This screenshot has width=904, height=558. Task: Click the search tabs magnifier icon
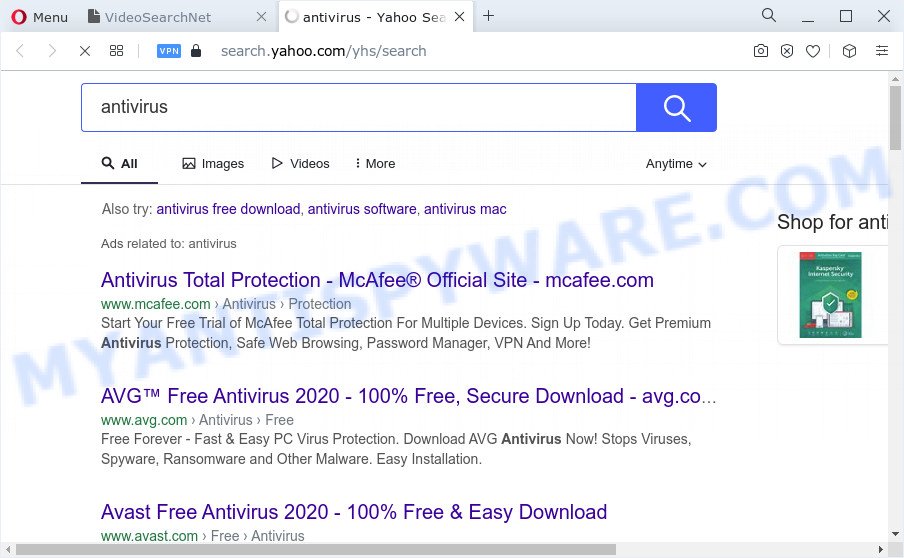click(x=769, y=16)
